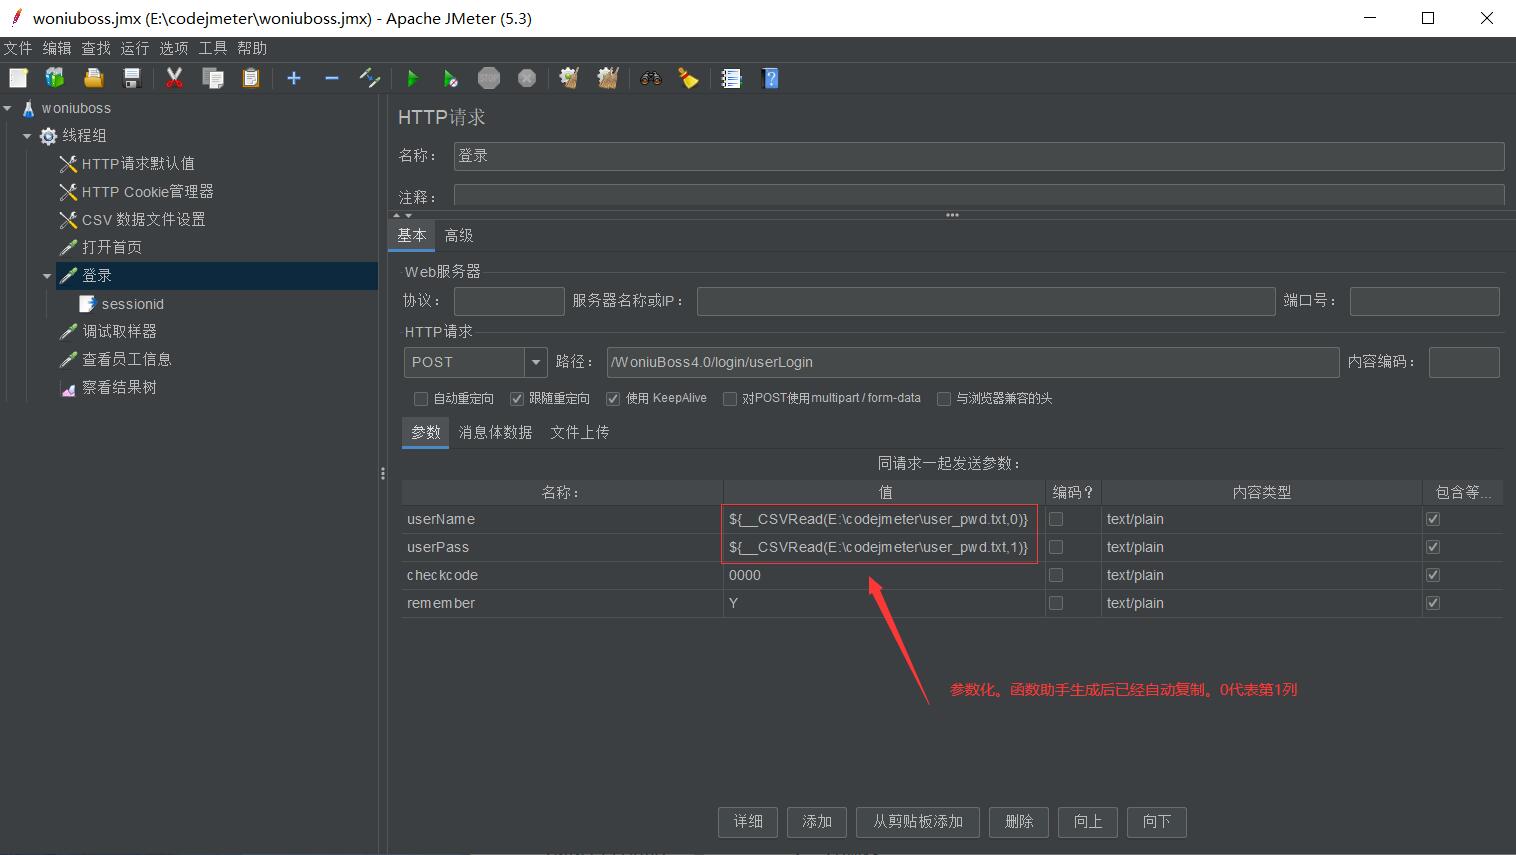The width and height of the screenshot is (1516, 855).
Task: Click the 路径 input field
Action: (x=973, y=362)
